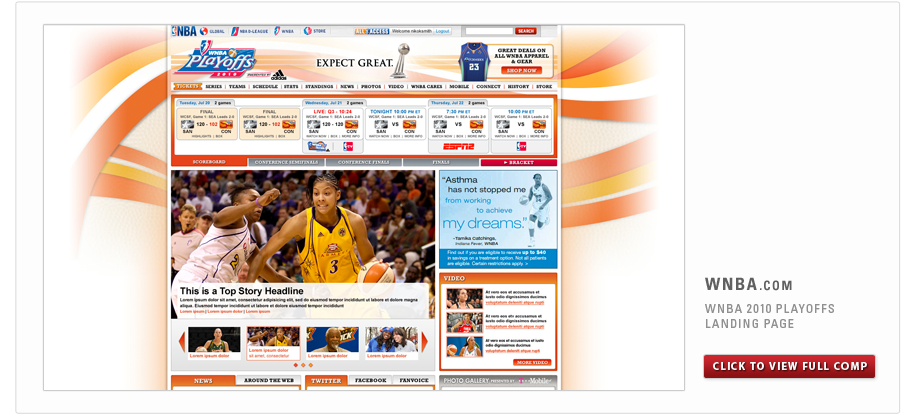Select the Tickets navigation item
Viewport: 916px width, 417px height.
click(187, 87)
